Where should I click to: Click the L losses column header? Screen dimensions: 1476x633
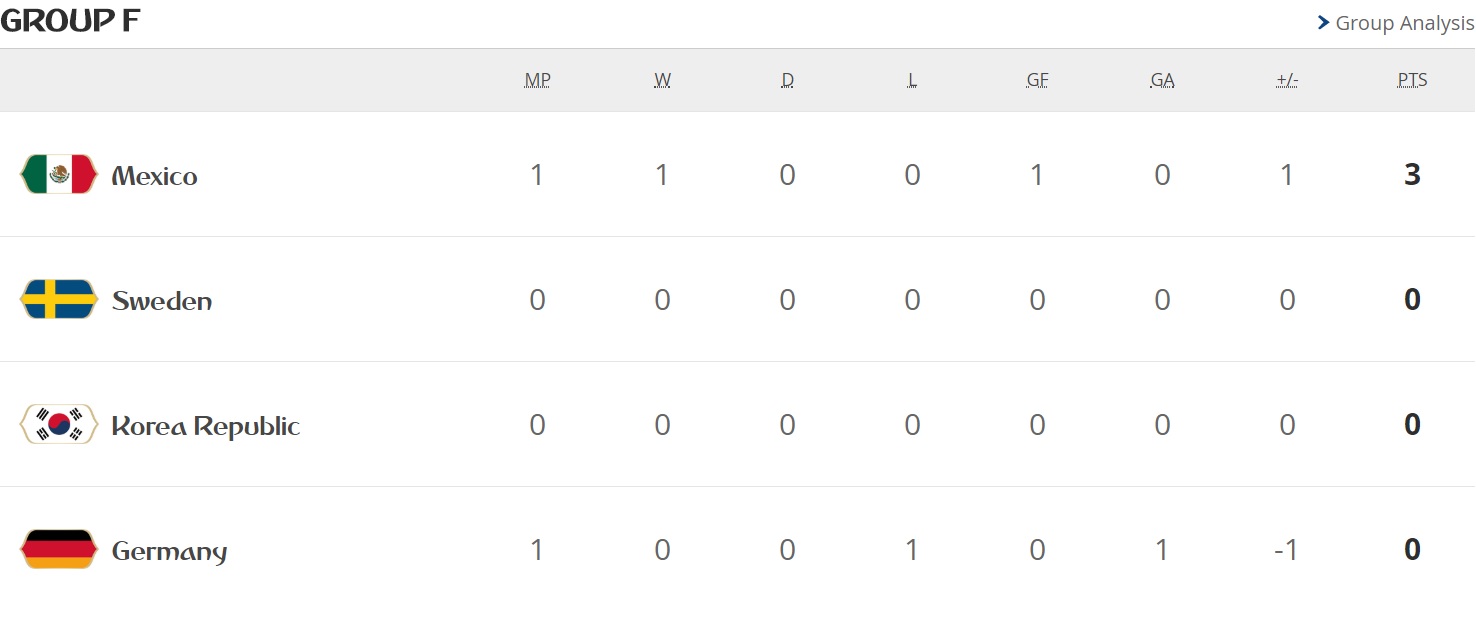(912, 80)
